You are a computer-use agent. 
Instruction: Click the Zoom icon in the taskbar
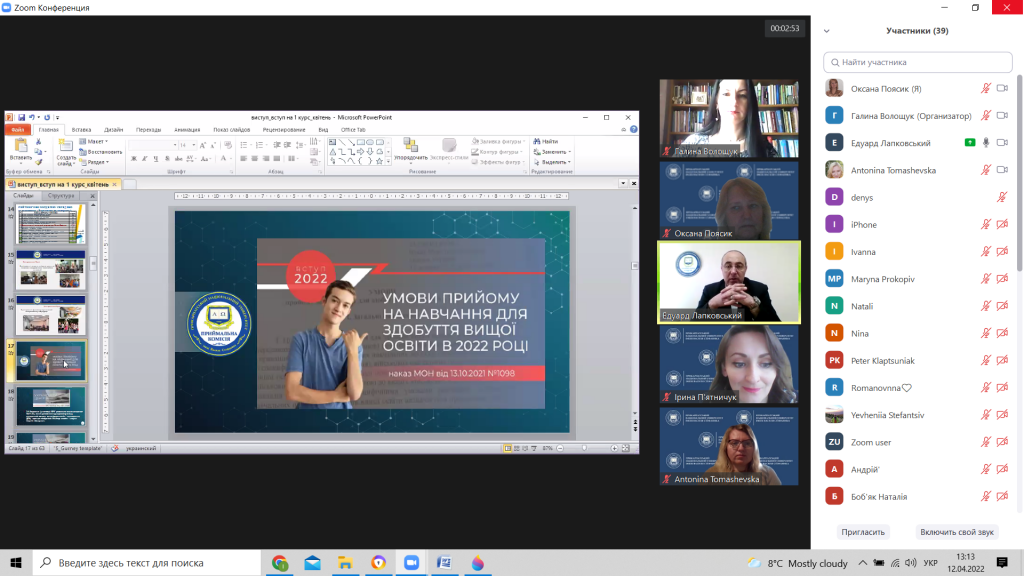[411, 563]
